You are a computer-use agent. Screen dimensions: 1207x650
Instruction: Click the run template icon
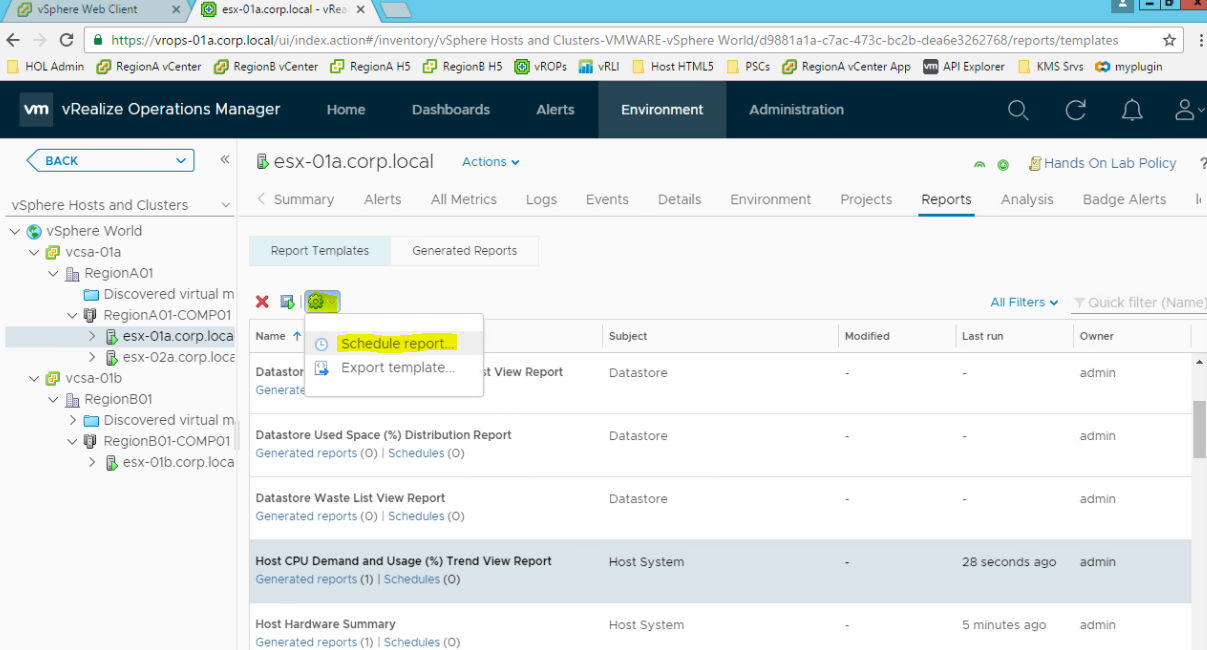coord(288,302)
